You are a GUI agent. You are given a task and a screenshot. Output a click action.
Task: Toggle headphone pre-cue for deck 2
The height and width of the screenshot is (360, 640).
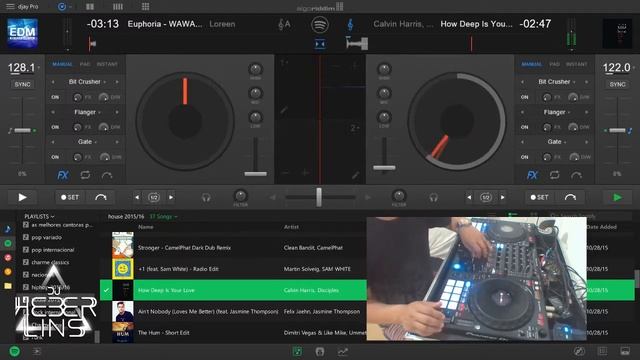pyautogui.click(x=433, y=198)
